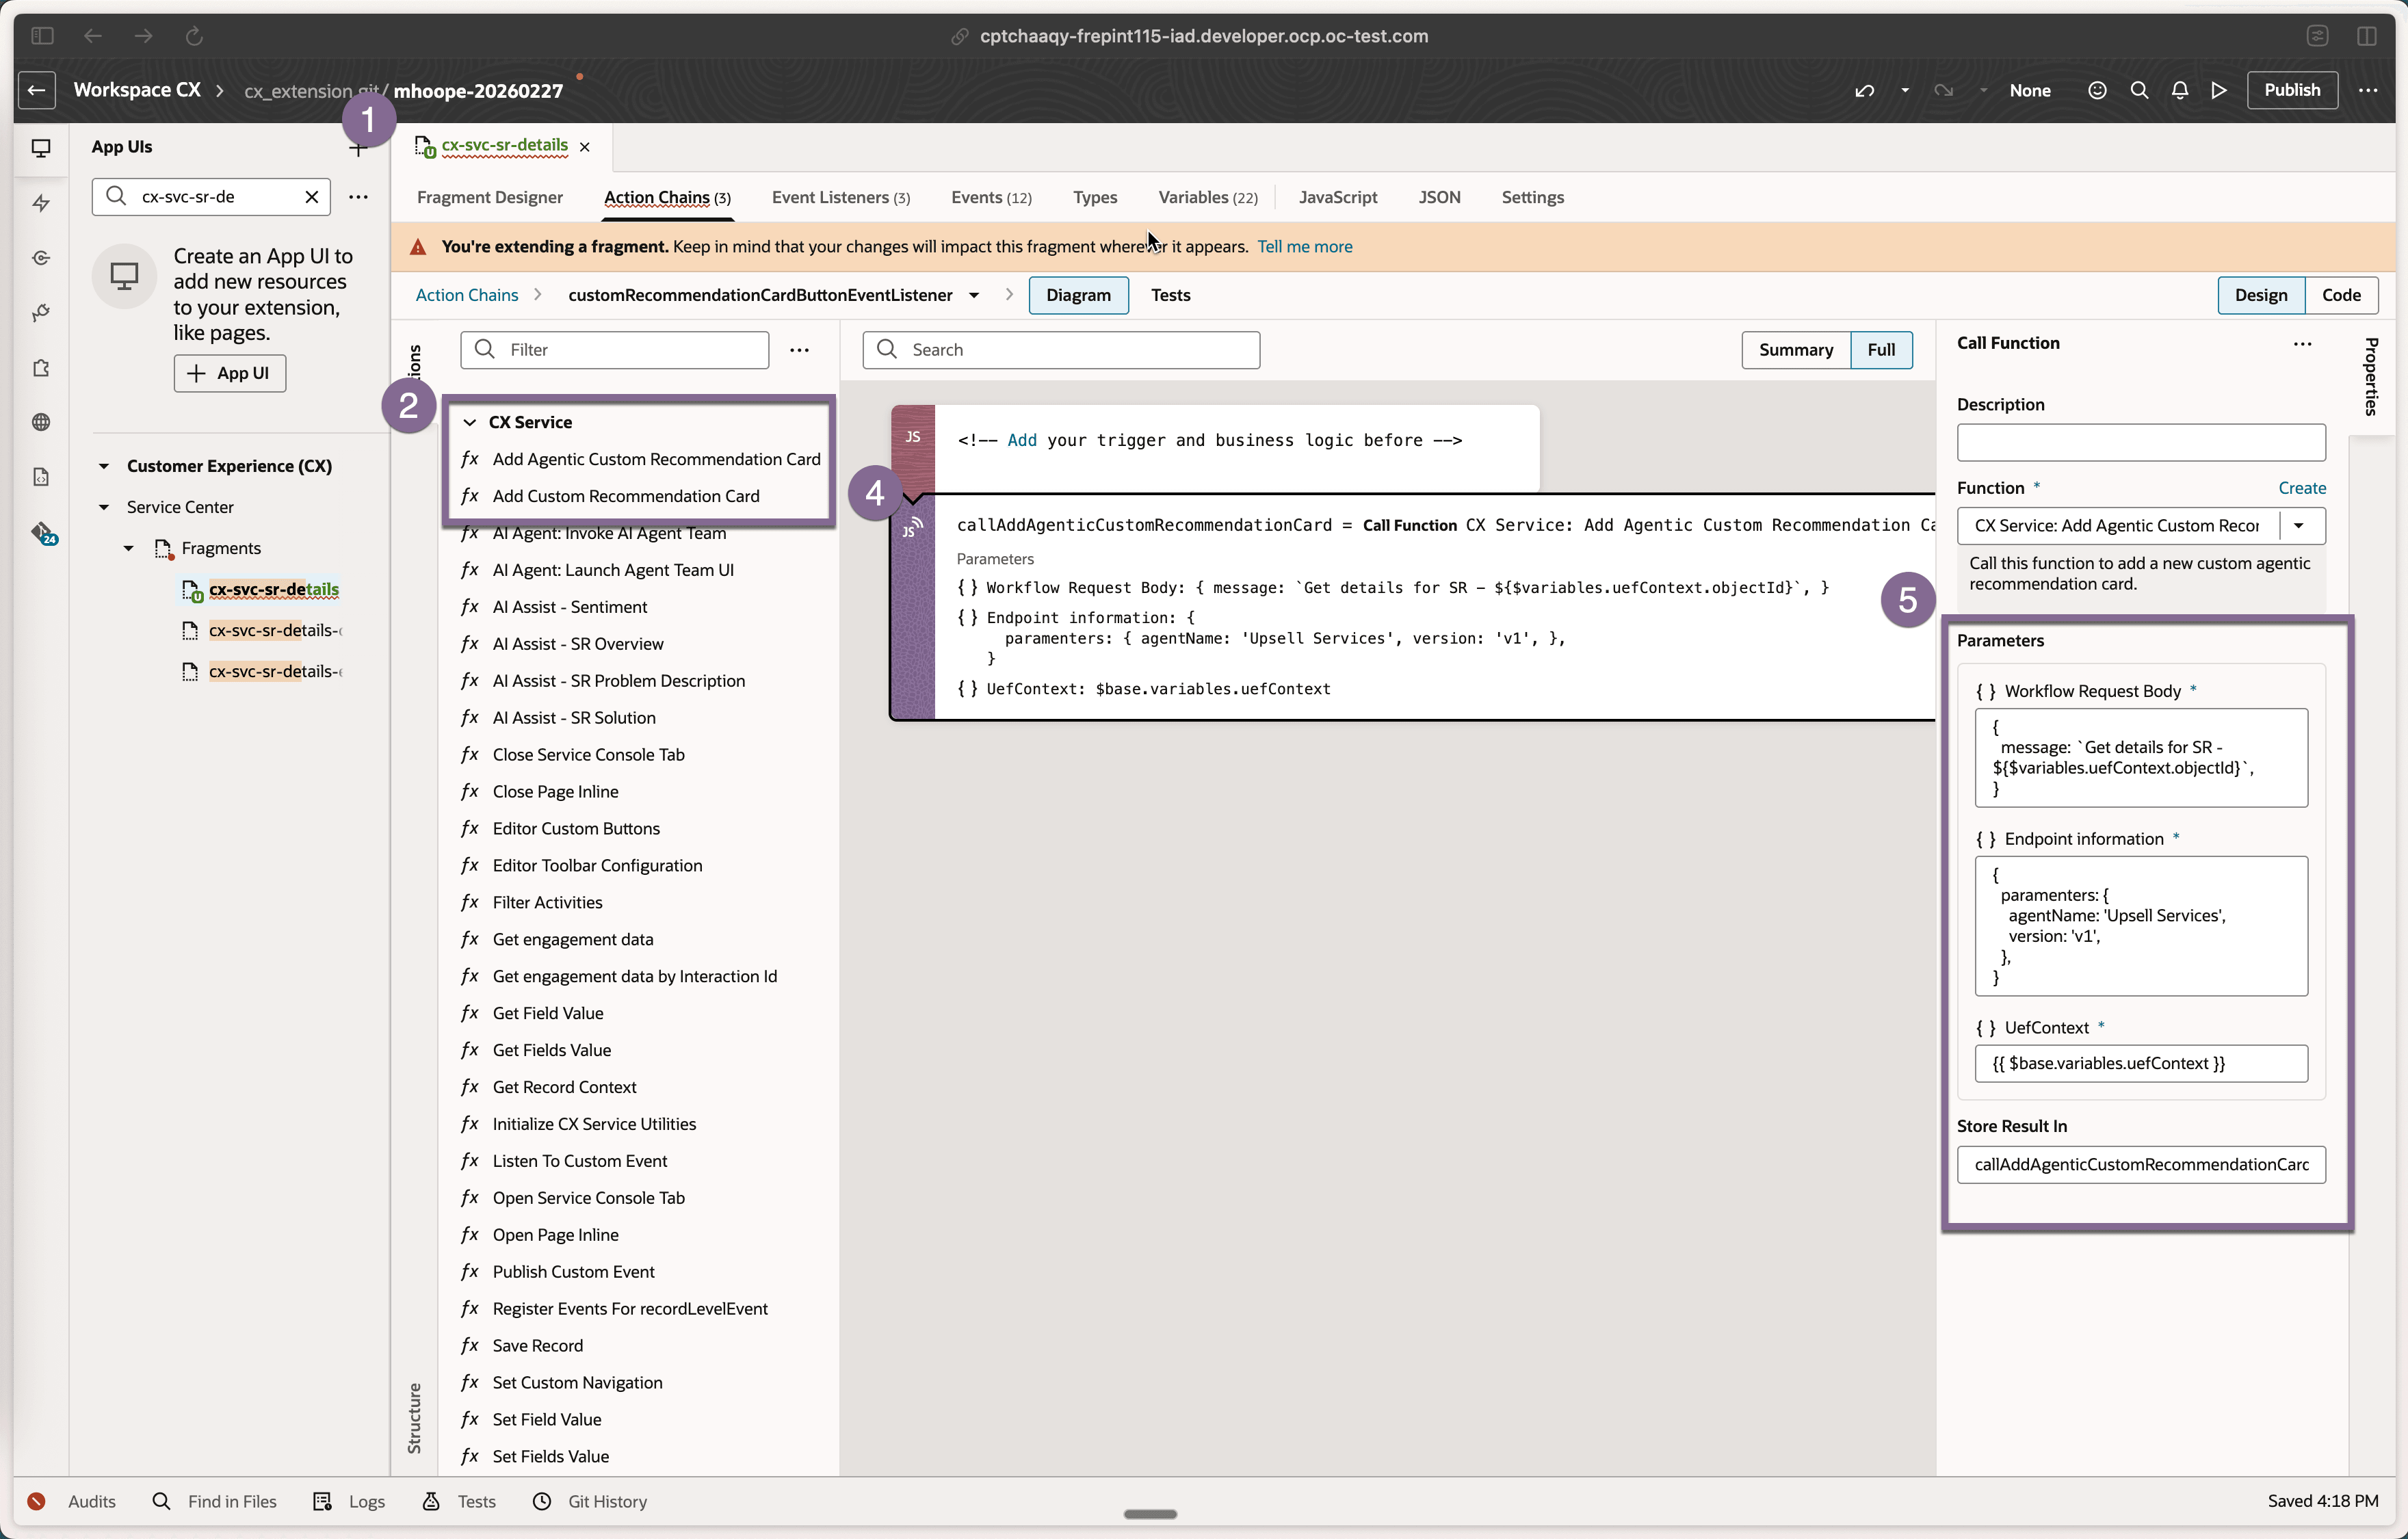Switch to Summary view
Image resolution: width=2408 pixels, height=1539 pixels.
tap(1795, 350)
